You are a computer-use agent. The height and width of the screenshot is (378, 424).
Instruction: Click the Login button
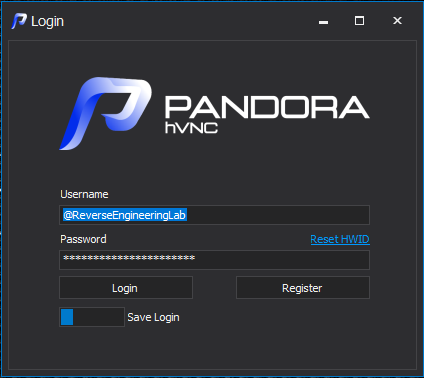click(x=126, y=287)
